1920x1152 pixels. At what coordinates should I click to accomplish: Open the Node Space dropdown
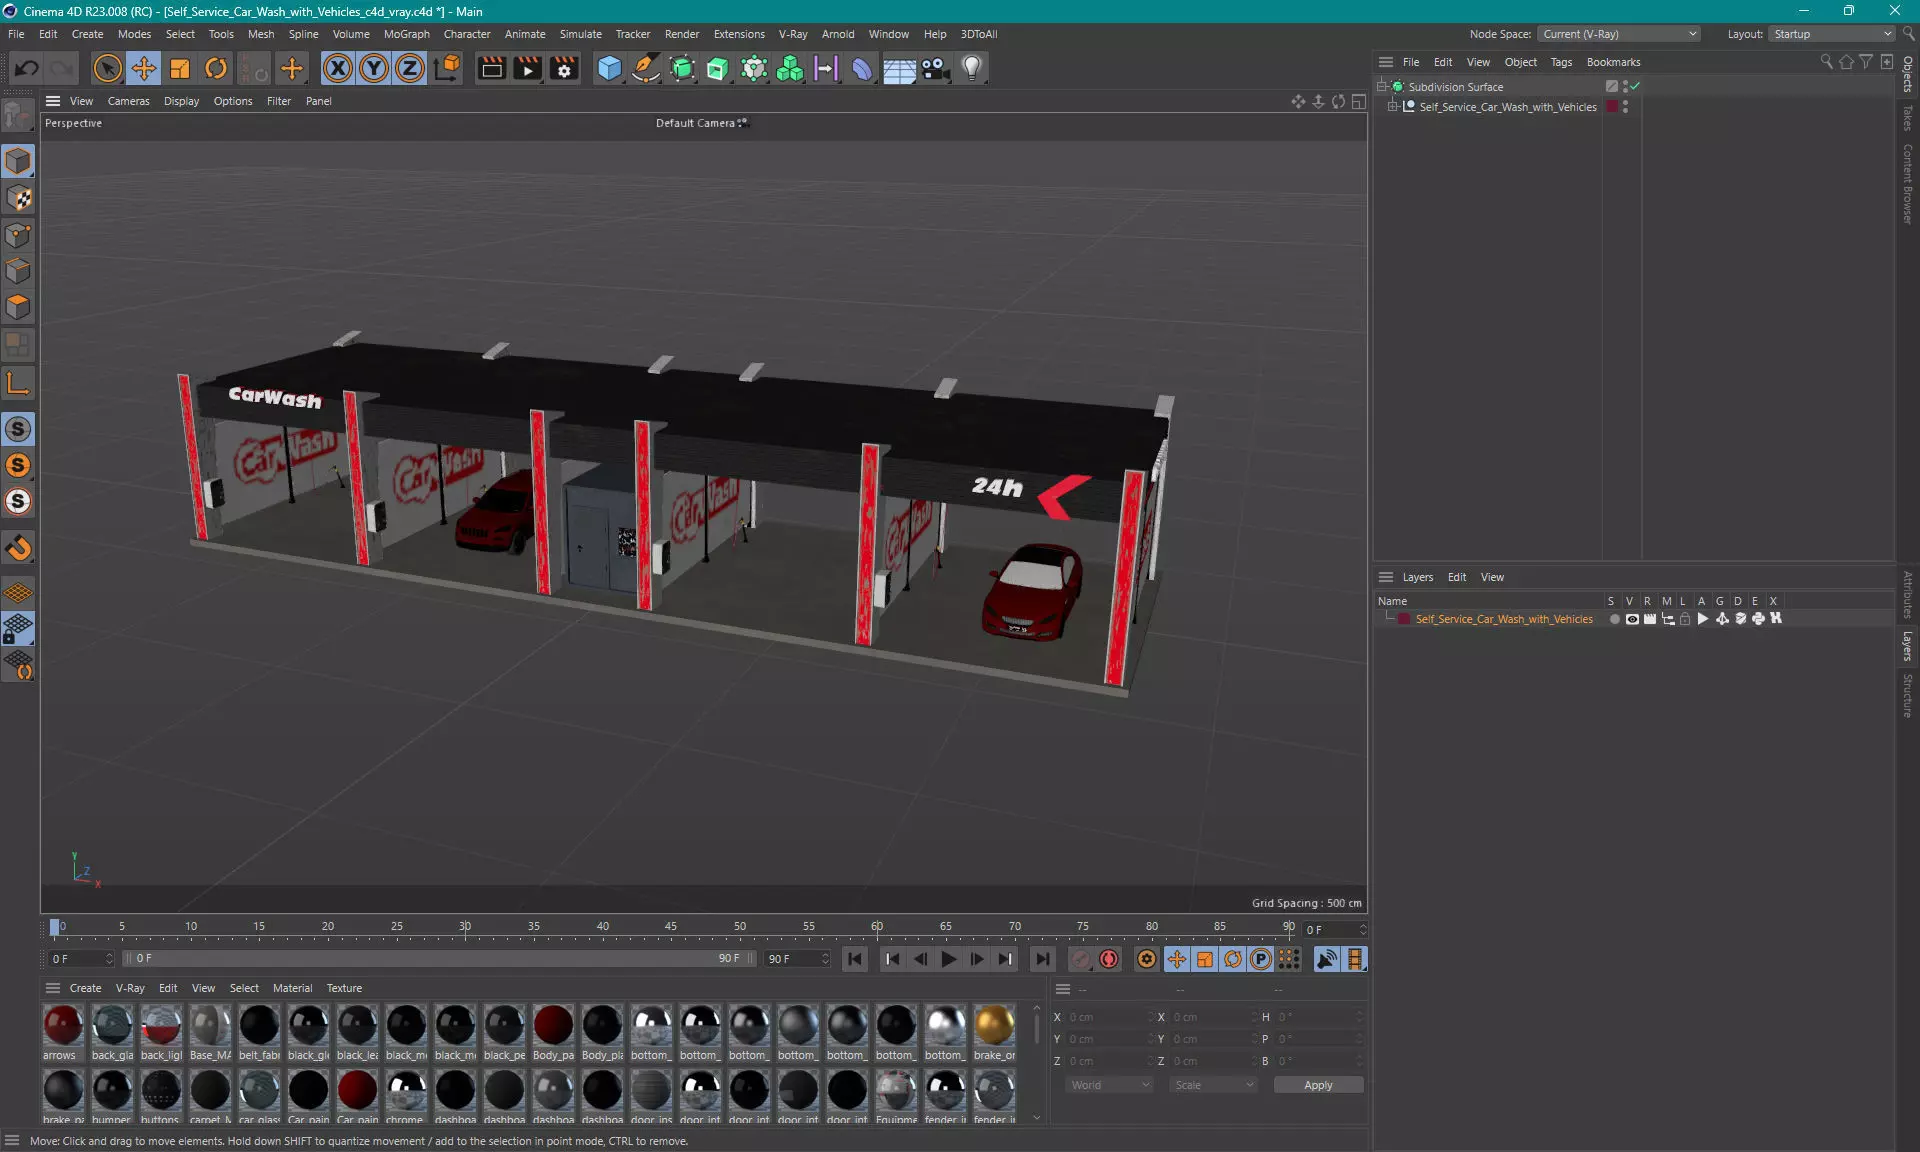click(1619, 34)
